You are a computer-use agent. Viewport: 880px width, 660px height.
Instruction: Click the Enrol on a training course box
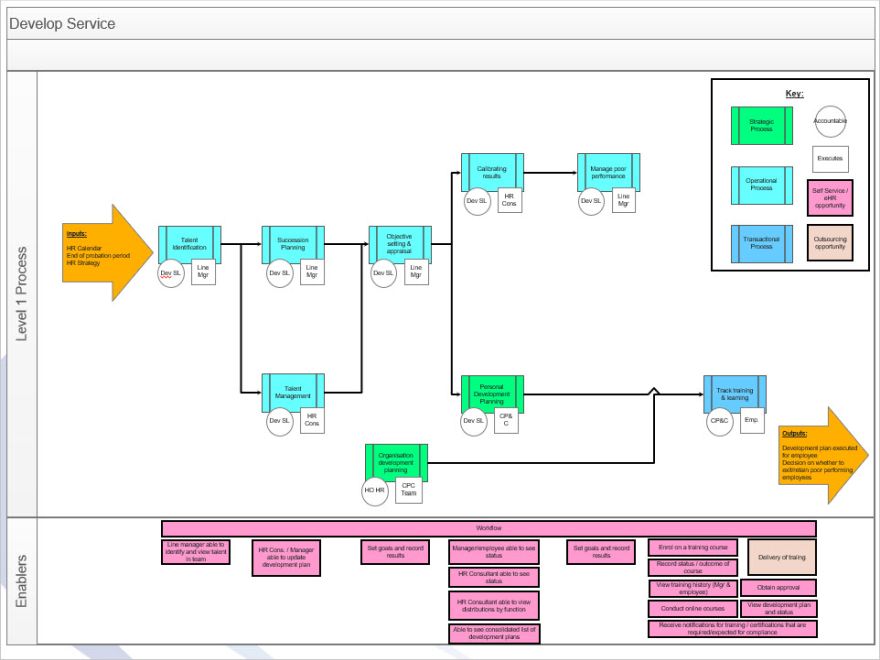692,546
